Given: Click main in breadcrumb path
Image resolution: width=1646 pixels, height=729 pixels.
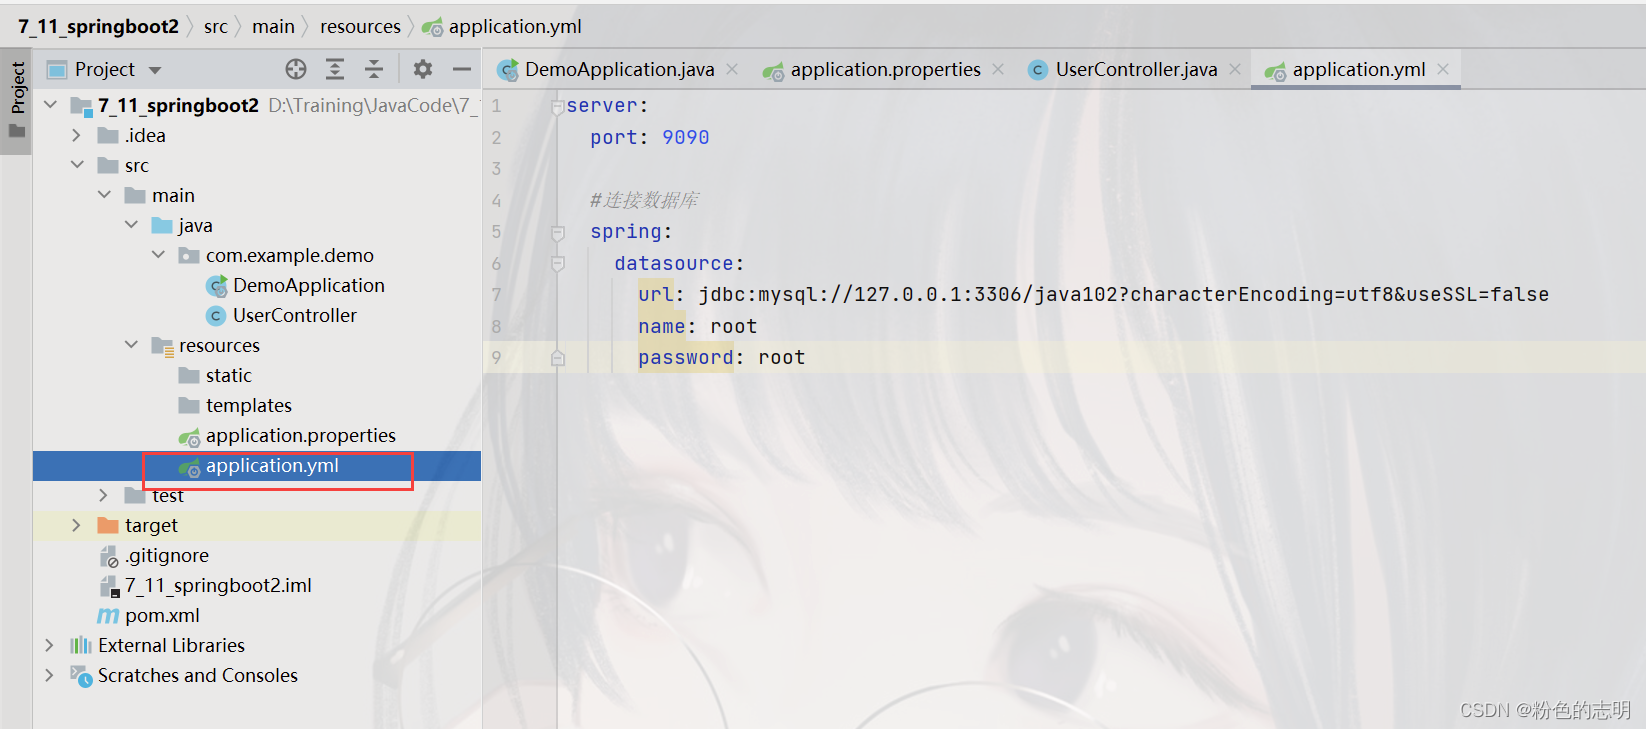Looking at the screenshot, I should click(x=273, y=26).
